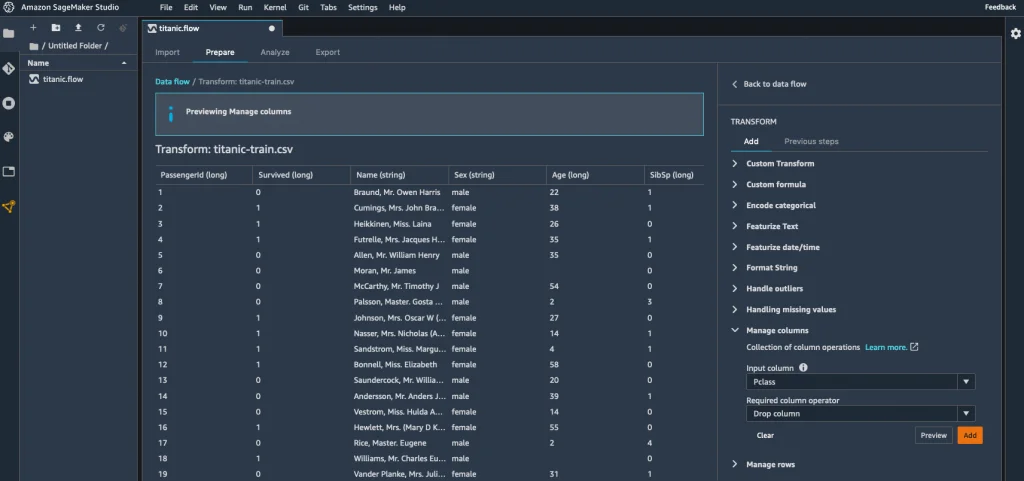1024x481 pixels.
Task: Click the orange Add button
Action: [970, 435]
